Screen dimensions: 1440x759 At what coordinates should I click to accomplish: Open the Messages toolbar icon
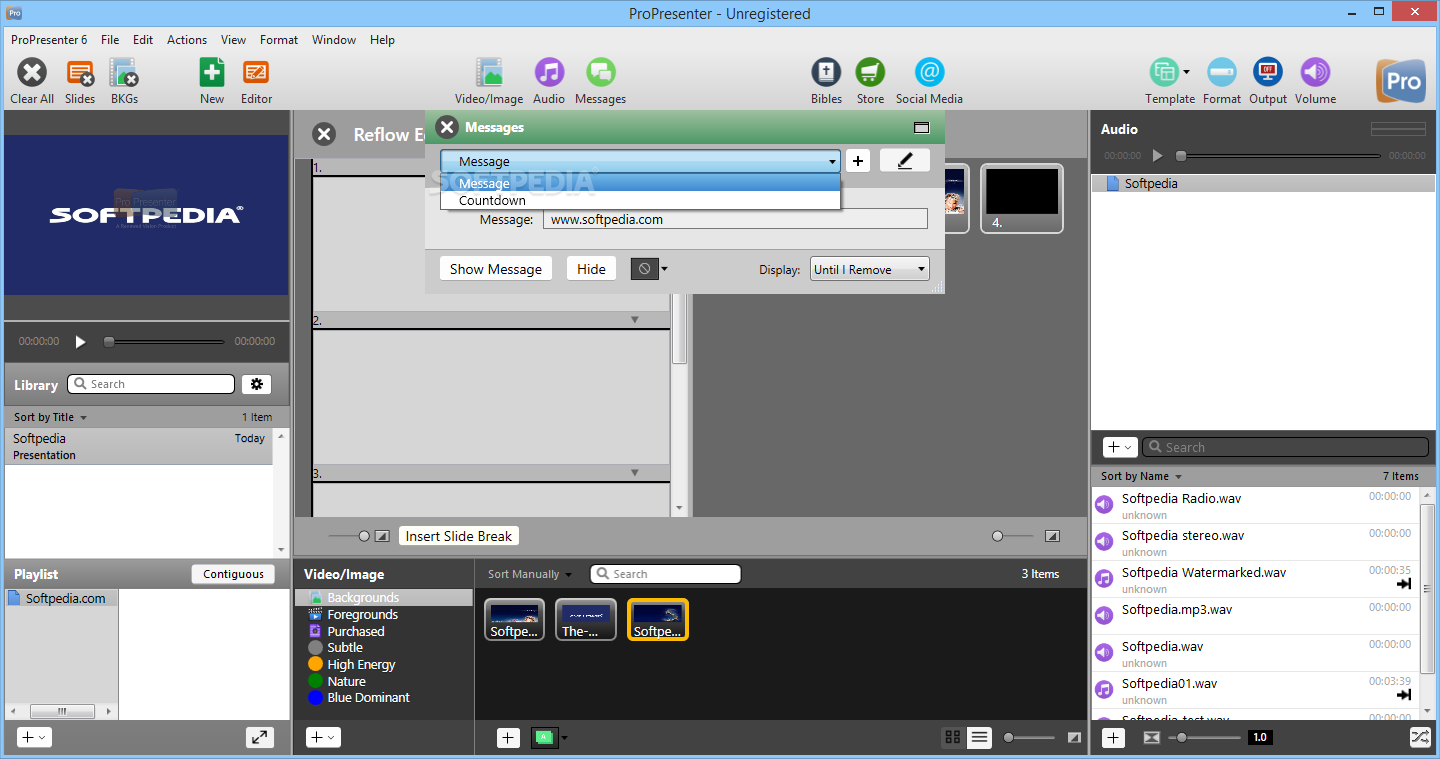(x=600, y=80)
